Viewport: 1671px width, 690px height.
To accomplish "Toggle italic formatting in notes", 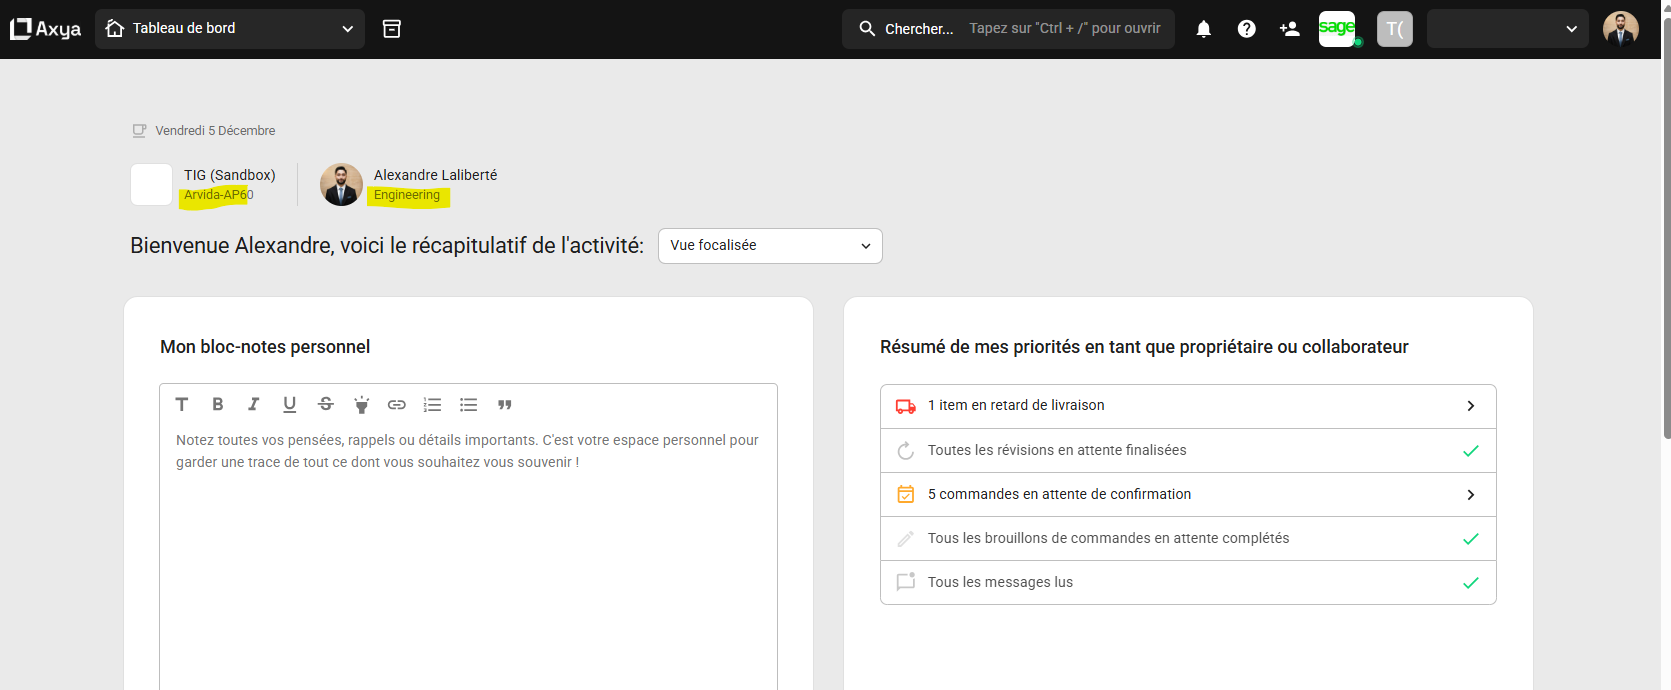I will pyautogui.click(x=253, y=405).
